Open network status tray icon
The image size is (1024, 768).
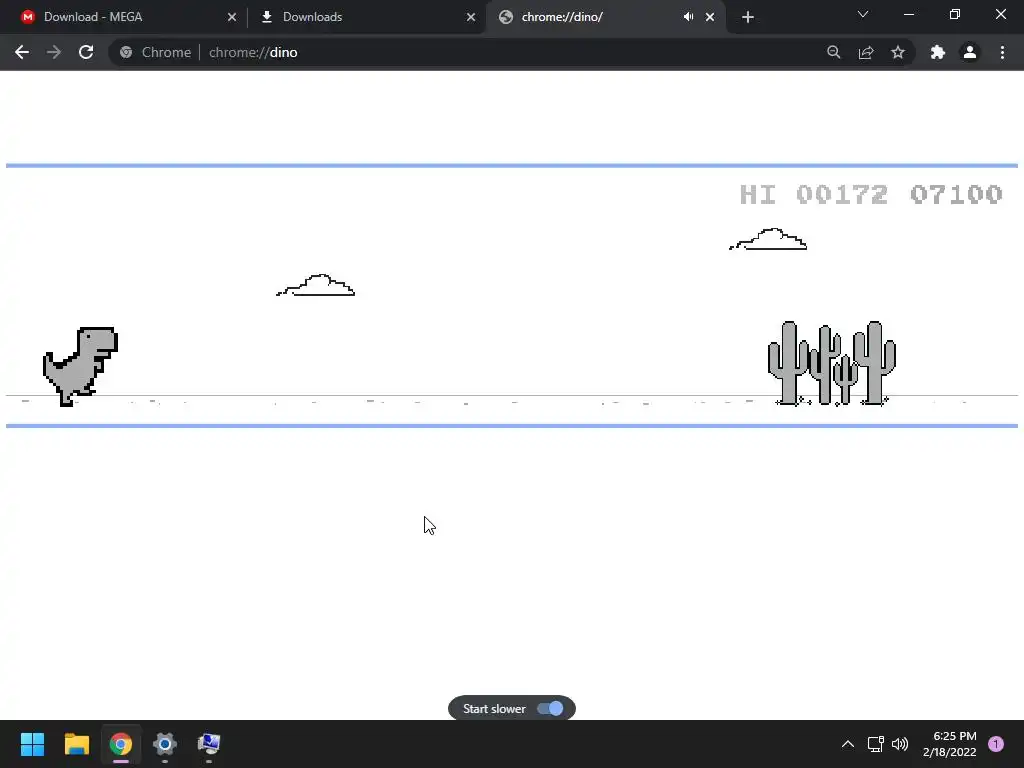click(875, 744)
